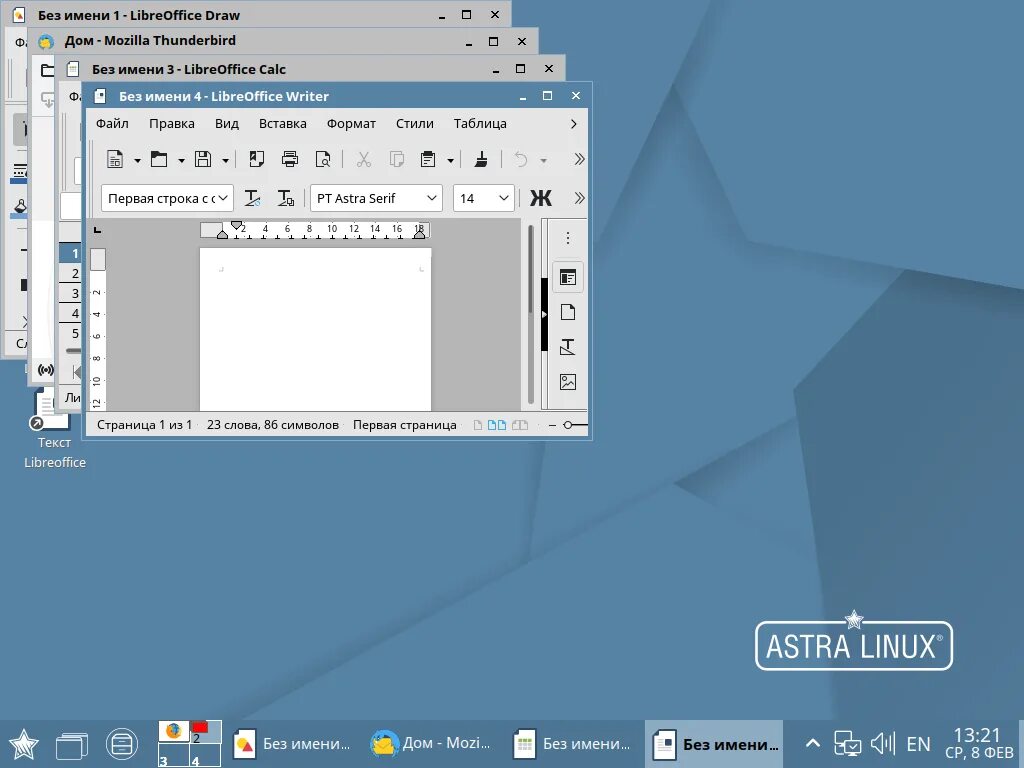1024x768 pixels.
Task: Show more menus with the menubar chevron
Action: [x=573, y=123]
